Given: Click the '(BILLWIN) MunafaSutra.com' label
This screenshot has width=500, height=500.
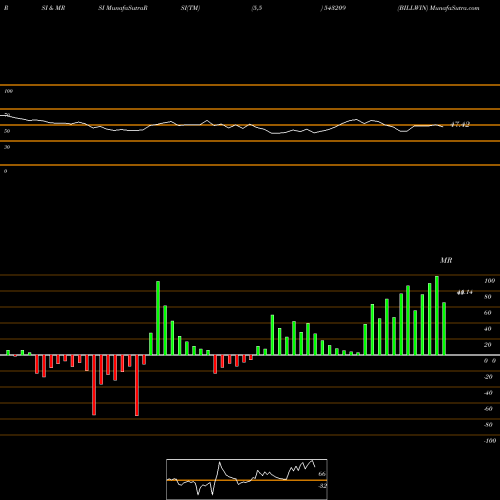Looking at the screenshot, I should (438, 8).
